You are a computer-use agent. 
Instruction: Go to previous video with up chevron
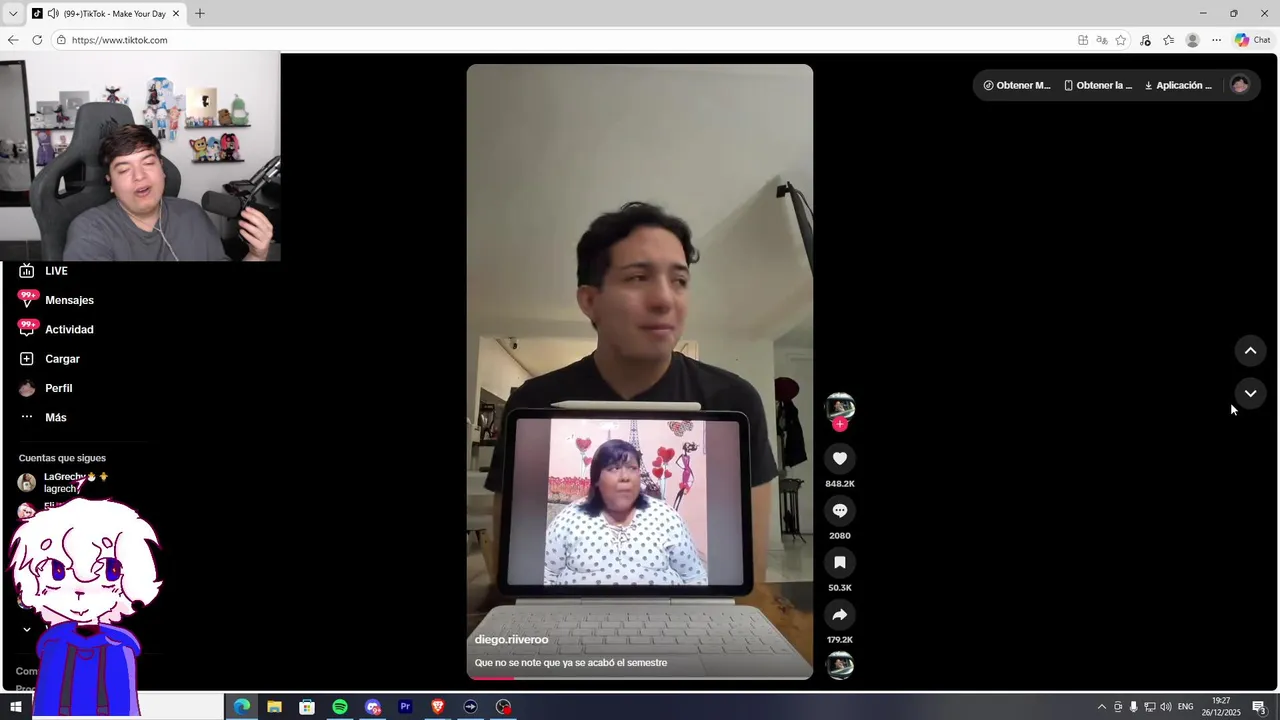click(x=1250, y=351)
